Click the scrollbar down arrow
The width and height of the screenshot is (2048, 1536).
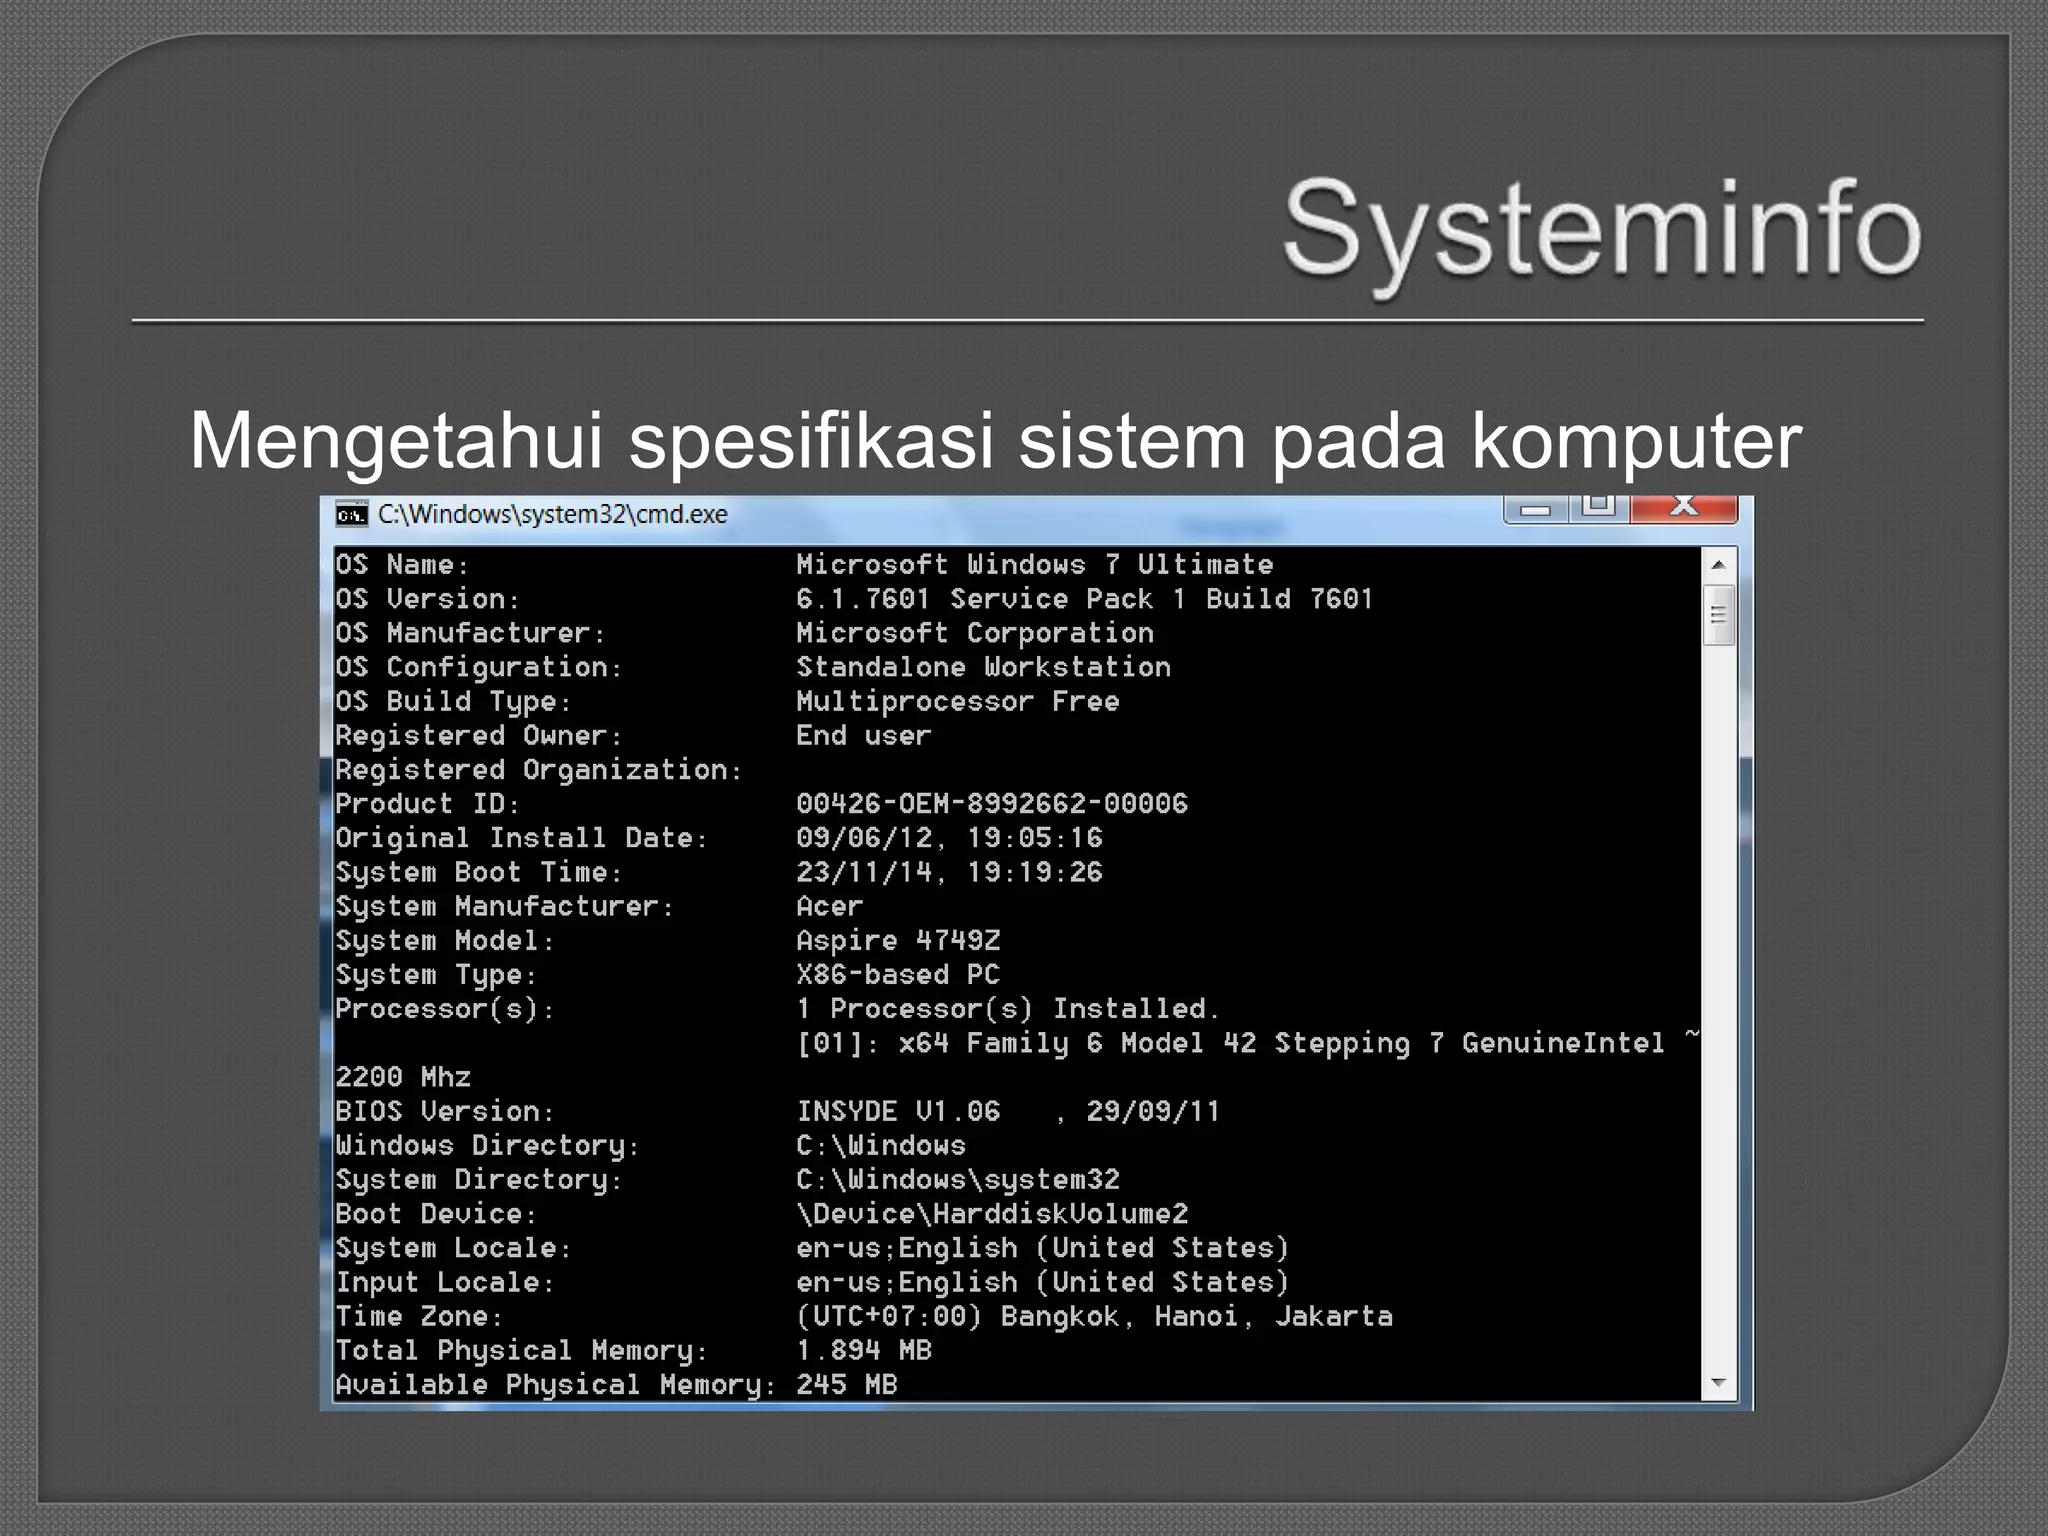pos(1718,1383)
